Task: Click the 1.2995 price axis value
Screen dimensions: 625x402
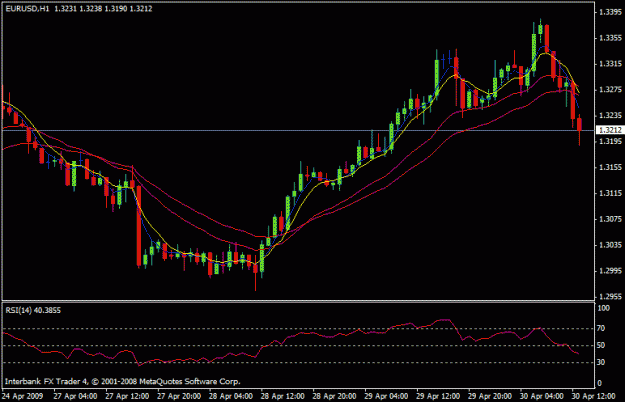Action: [x=610, y=271]
